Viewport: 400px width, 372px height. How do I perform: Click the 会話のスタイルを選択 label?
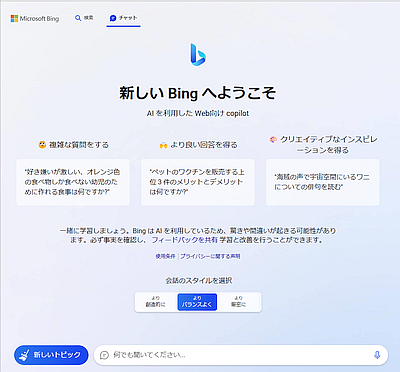pos(199,281)
